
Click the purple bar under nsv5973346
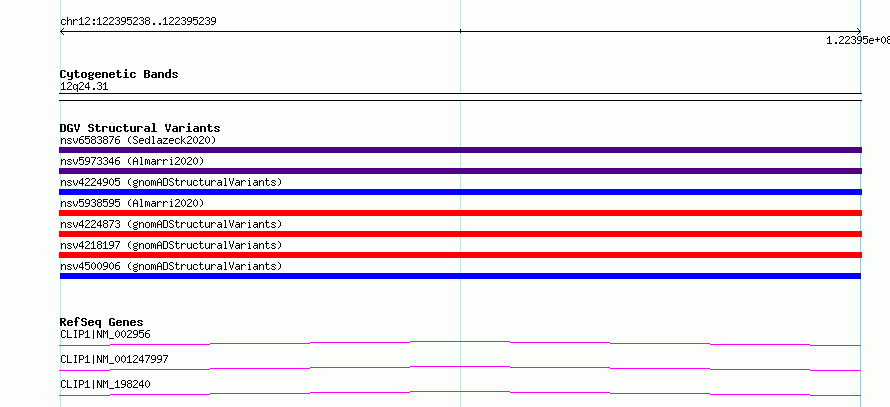click(460, 171)
